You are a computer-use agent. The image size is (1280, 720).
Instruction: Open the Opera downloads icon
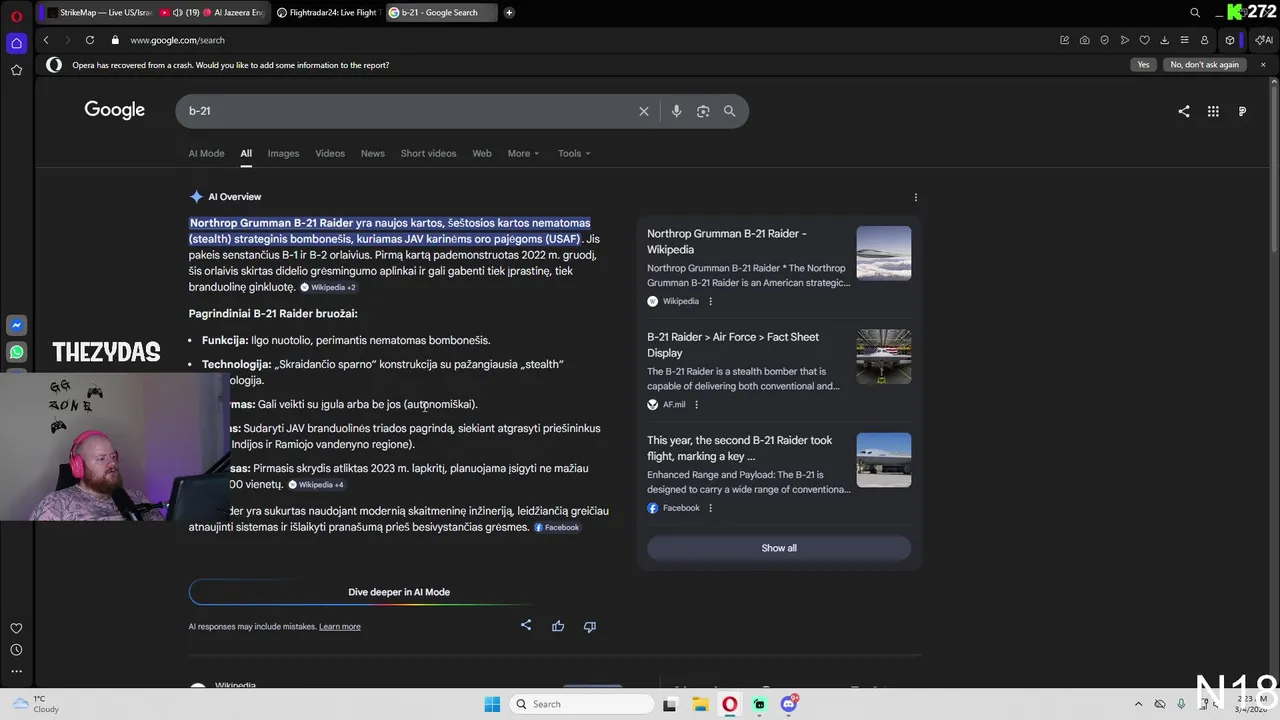pos(1164,40)
